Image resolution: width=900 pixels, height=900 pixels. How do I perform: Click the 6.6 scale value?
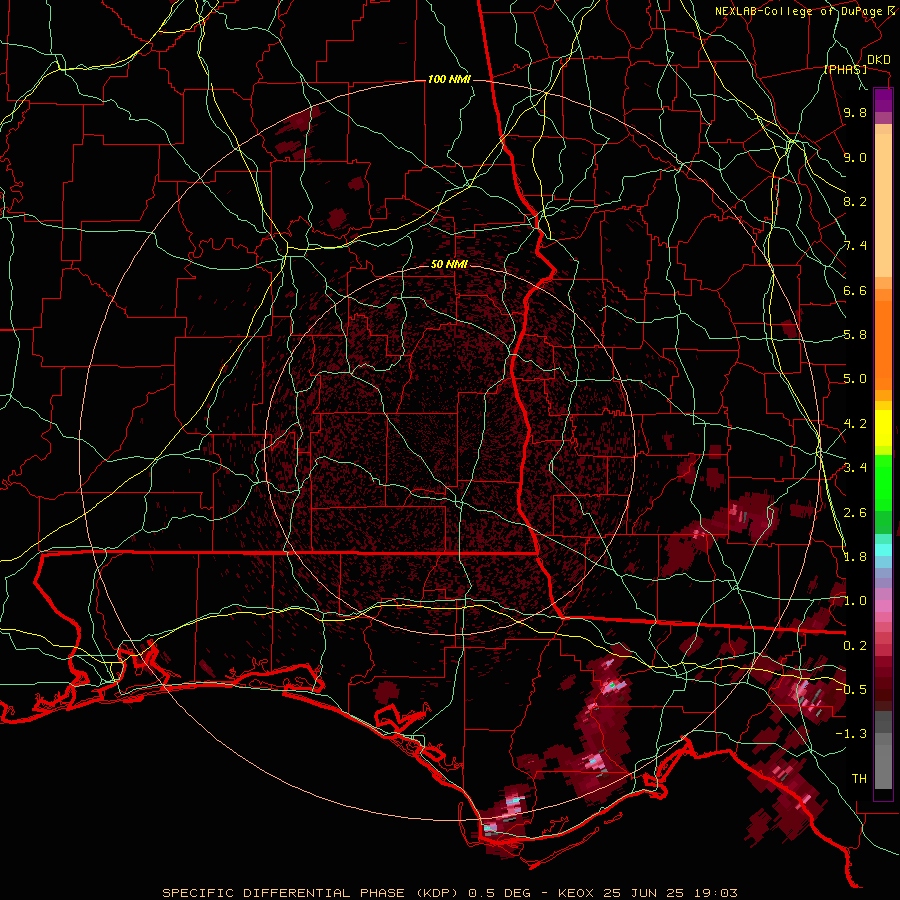[x=855, y=290]
